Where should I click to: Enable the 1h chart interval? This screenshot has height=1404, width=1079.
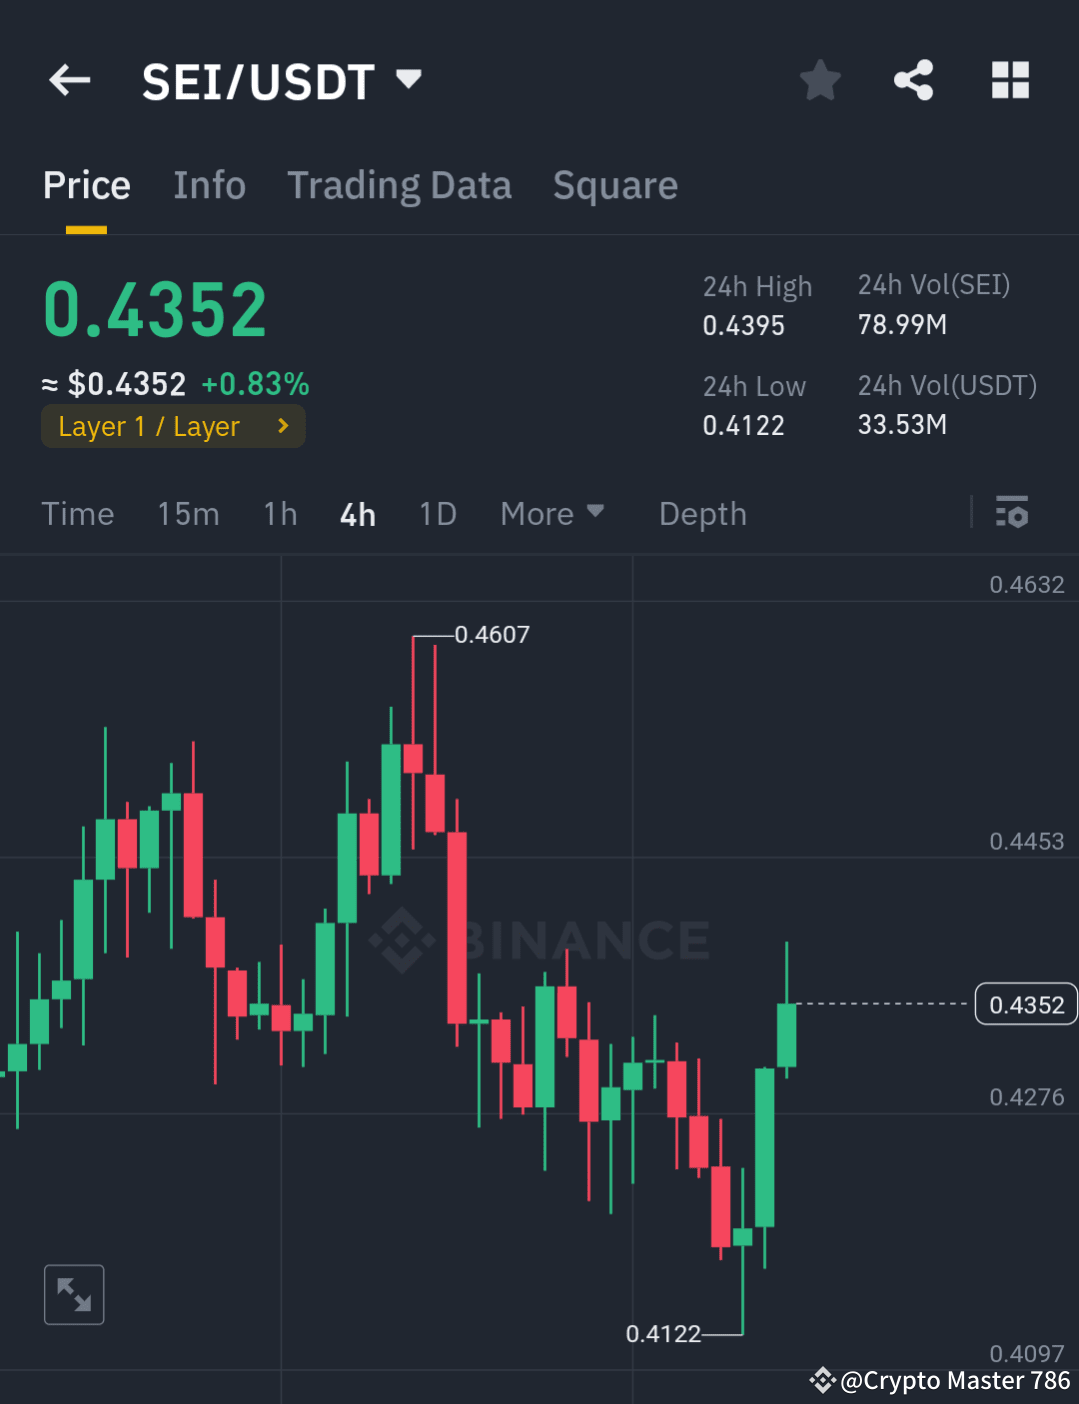280,513
